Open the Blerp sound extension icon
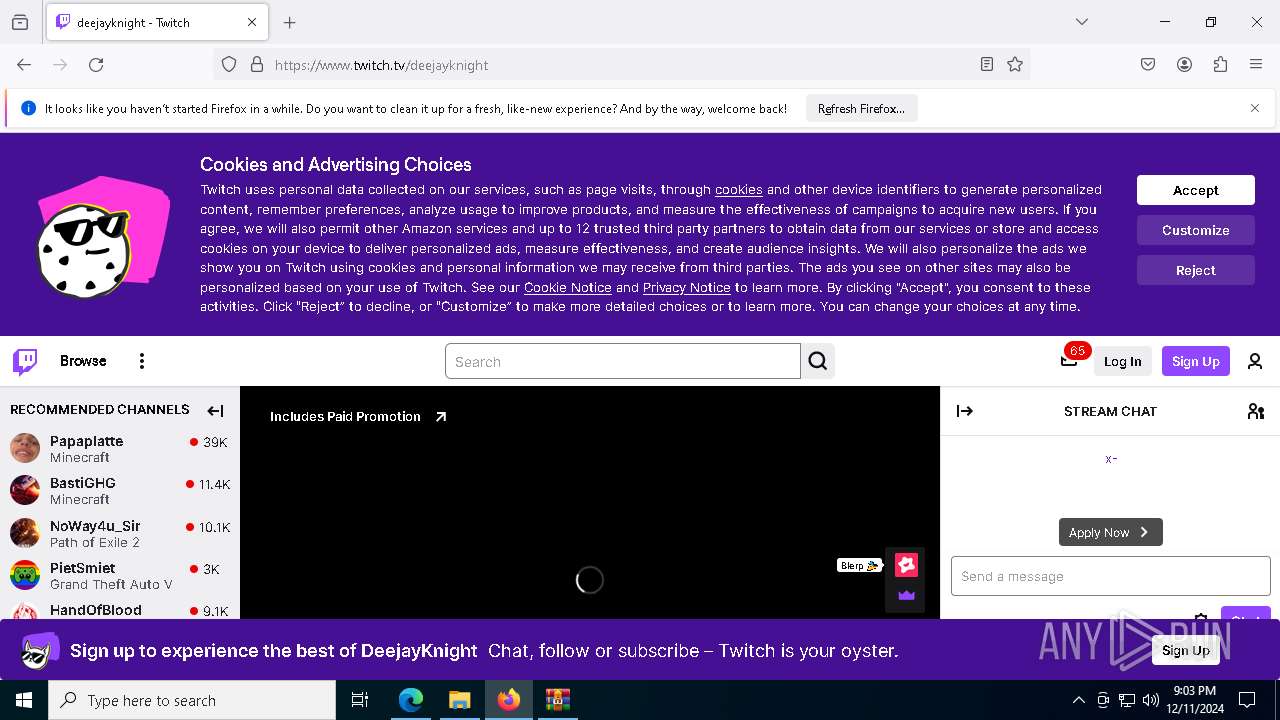Screen dimensions: 1280x720 point(906,565)
